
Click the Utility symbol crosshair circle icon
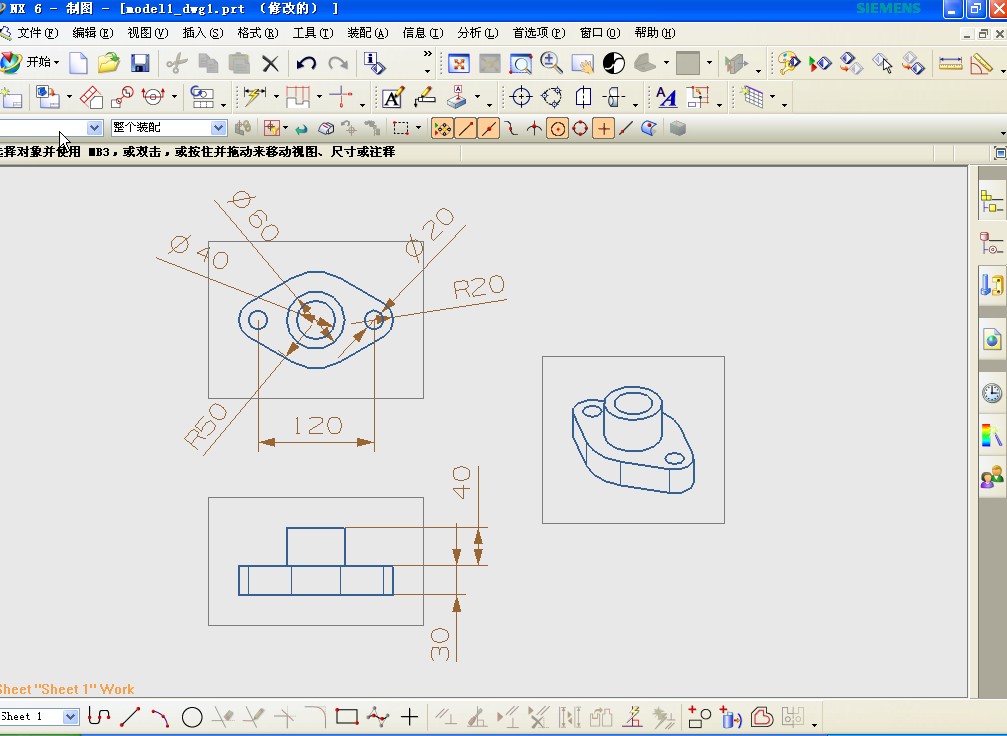[521, 98]
